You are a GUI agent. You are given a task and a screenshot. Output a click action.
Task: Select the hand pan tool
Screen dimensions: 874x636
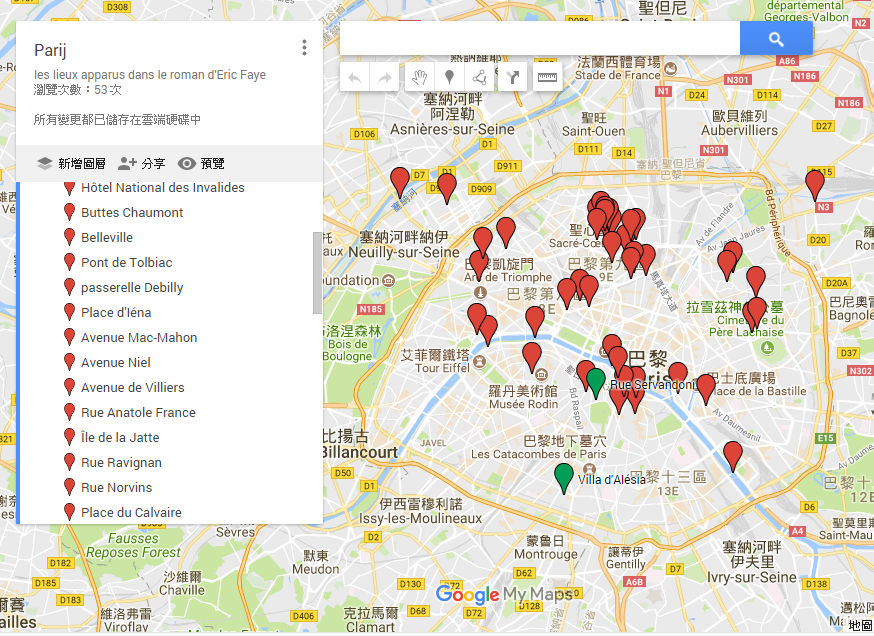[x=420, y=77]
